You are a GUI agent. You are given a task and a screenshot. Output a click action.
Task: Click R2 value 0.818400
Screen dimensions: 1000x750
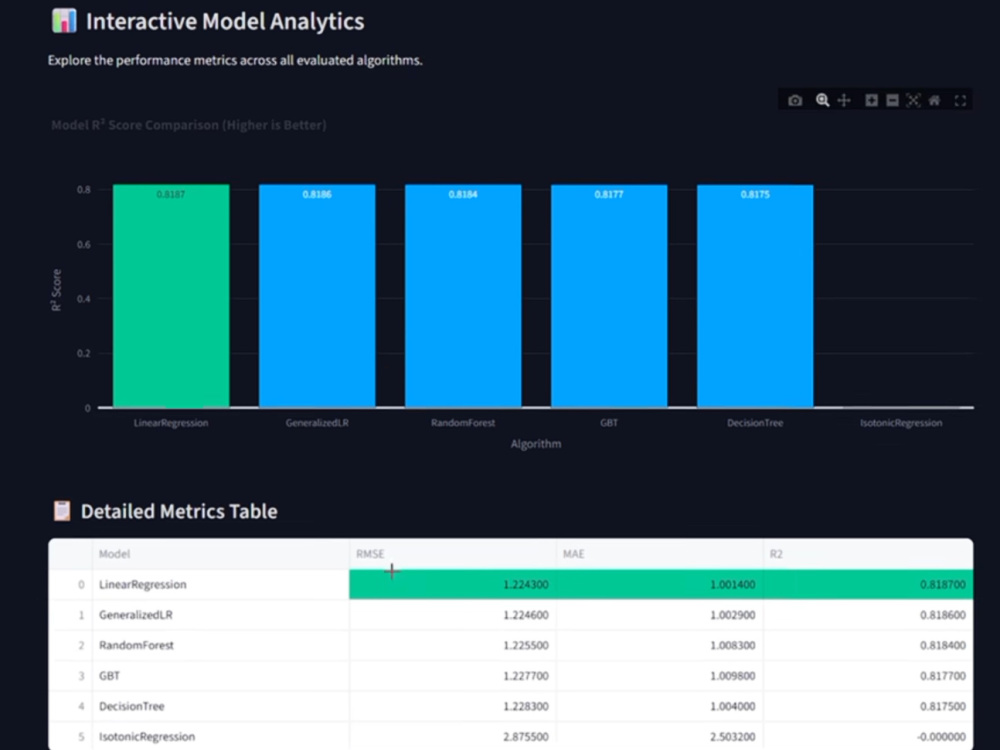coord(868,645)
